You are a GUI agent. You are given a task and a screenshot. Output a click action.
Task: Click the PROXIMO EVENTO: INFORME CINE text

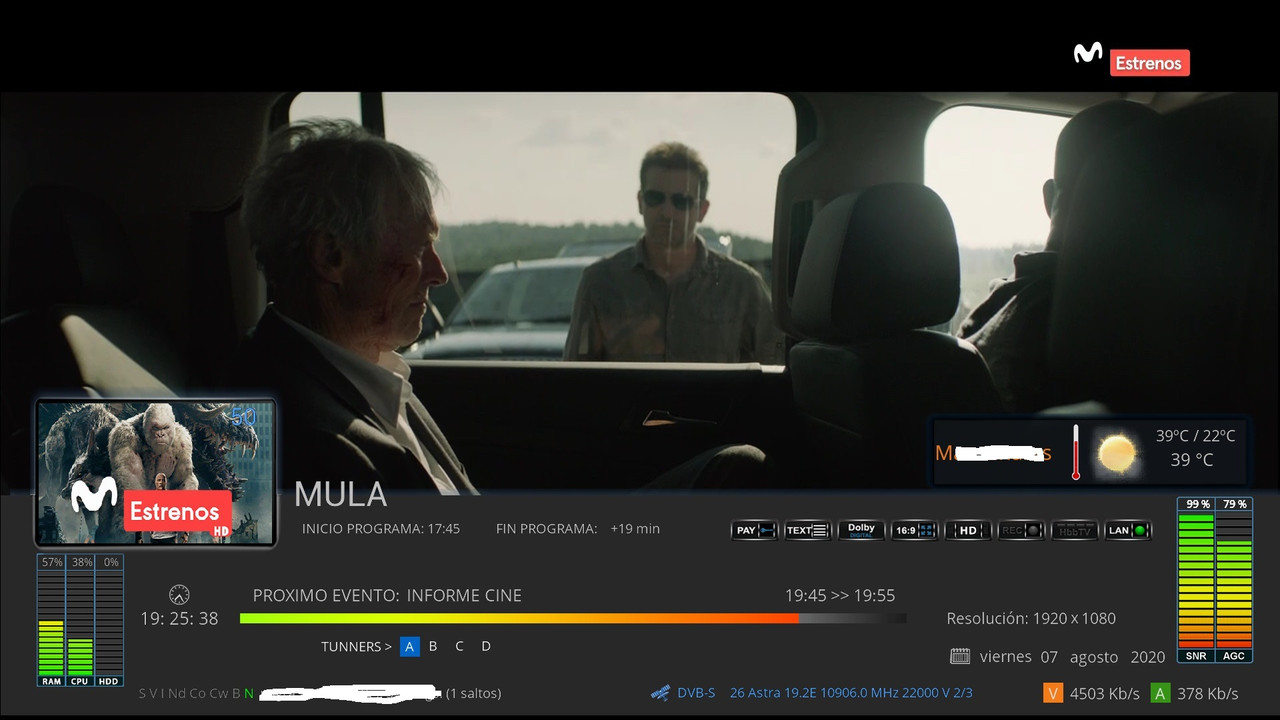click(387, 595)
